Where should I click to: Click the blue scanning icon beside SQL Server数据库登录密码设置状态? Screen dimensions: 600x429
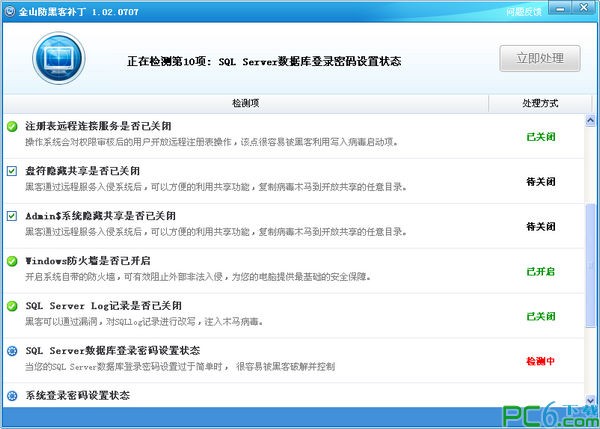[x=12, y=351]
